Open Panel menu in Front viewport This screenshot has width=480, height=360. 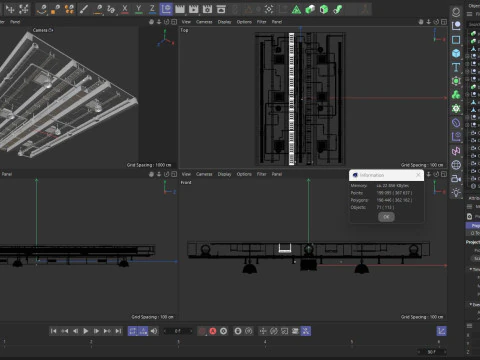pyautogui.click(x=277, y=174)
